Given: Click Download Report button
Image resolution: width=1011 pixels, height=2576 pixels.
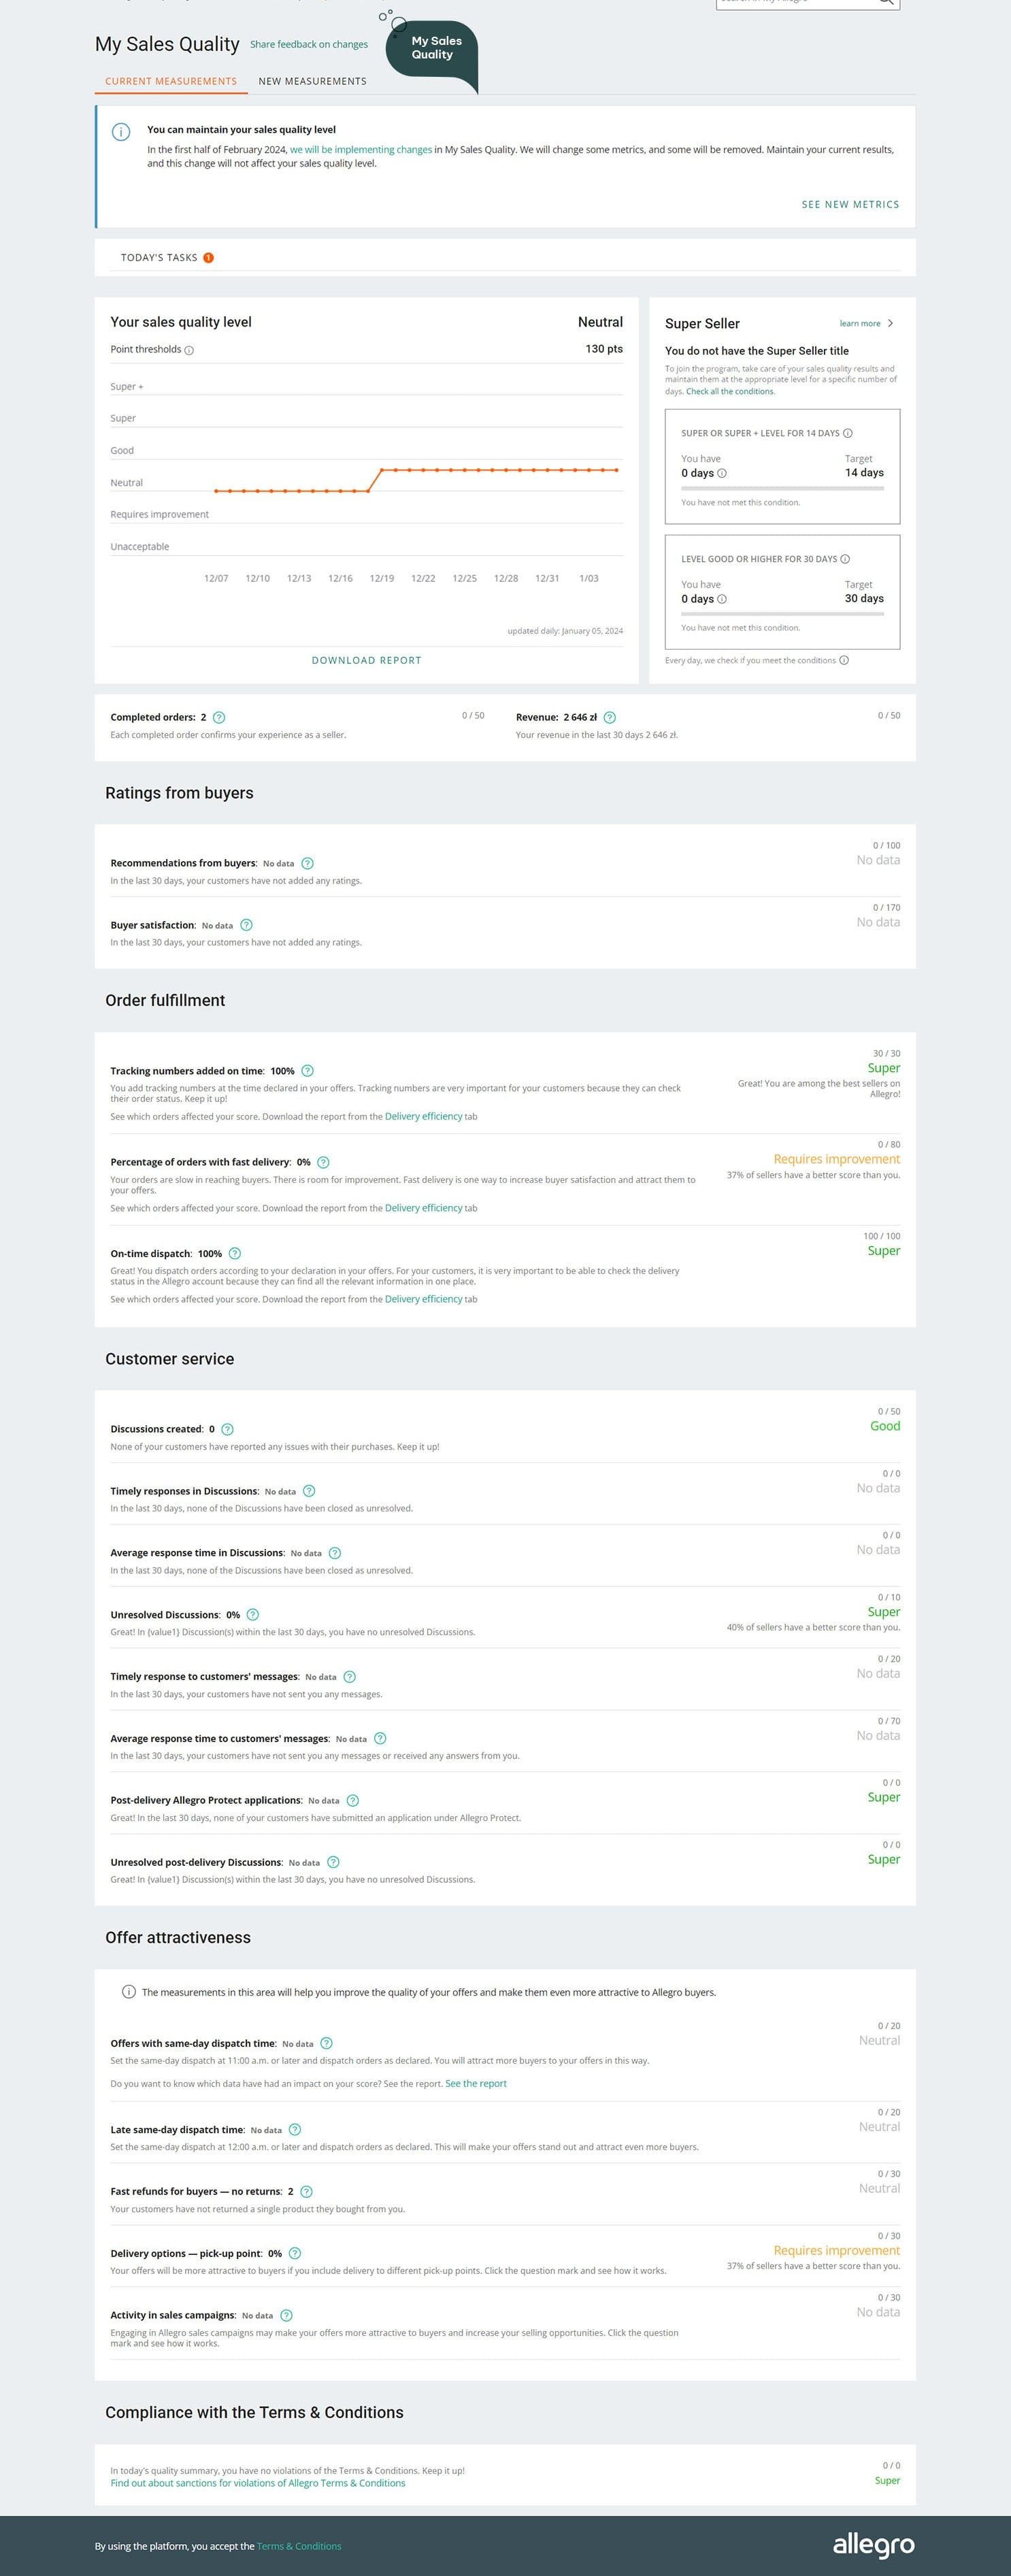Looking at the screenshot, I should coord(366,660).
